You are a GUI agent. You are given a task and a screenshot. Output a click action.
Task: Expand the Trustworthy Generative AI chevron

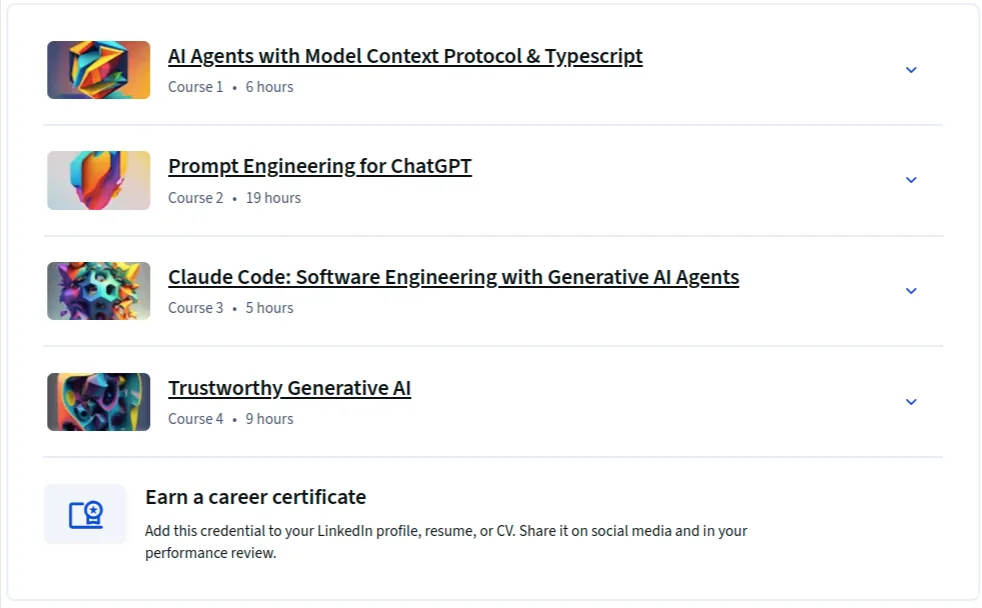[911, 401]
